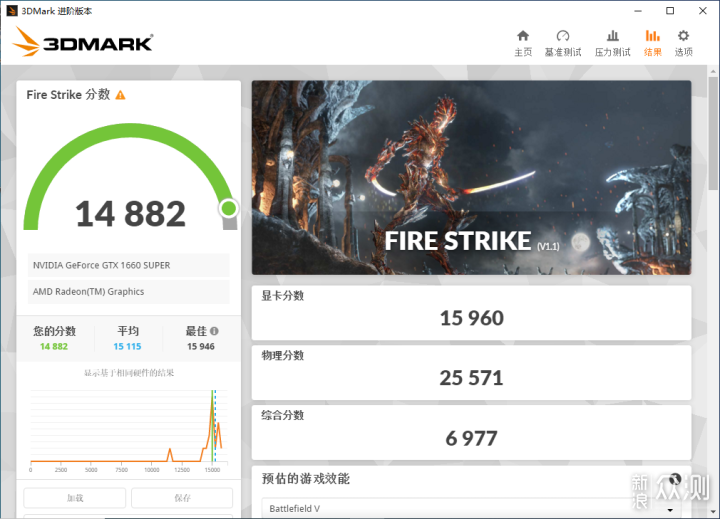Click the 物理分数 value 25 571
This screenshot has height=519, width=720.
tap(472, 378)
